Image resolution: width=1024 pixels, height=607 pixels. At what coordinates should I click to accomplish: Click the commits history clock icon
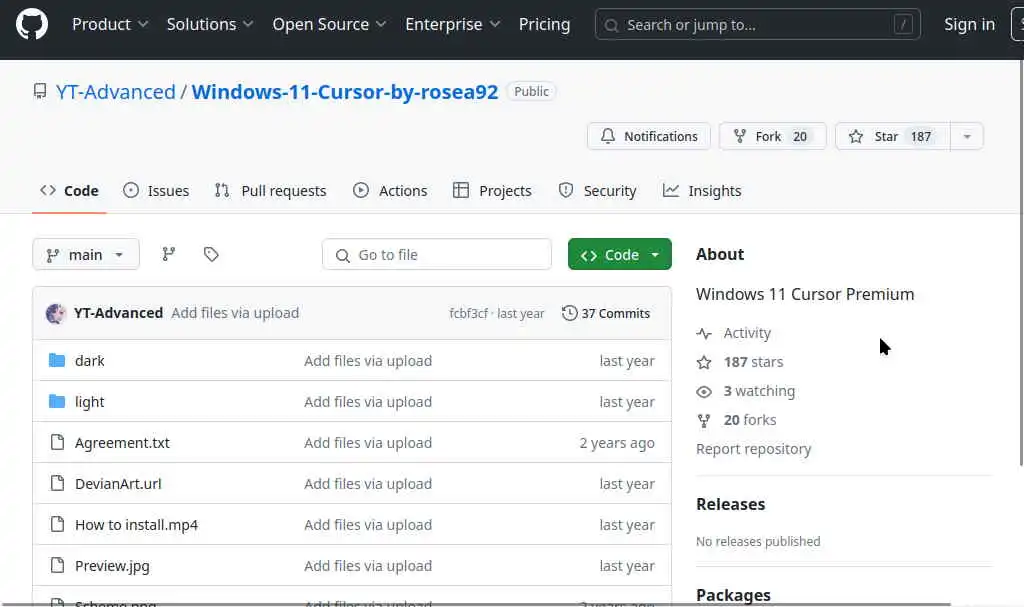click(x=569, y=313)
